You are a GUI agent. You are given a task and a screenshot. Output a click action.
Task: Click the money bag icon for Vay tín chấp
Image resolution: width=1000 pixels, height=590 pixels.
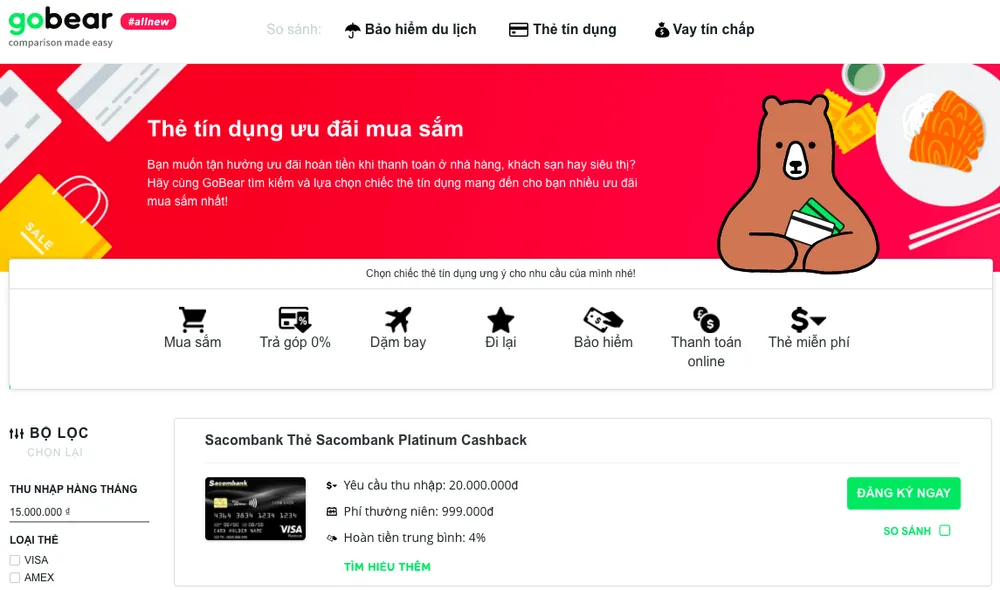(x=661, y=29)
